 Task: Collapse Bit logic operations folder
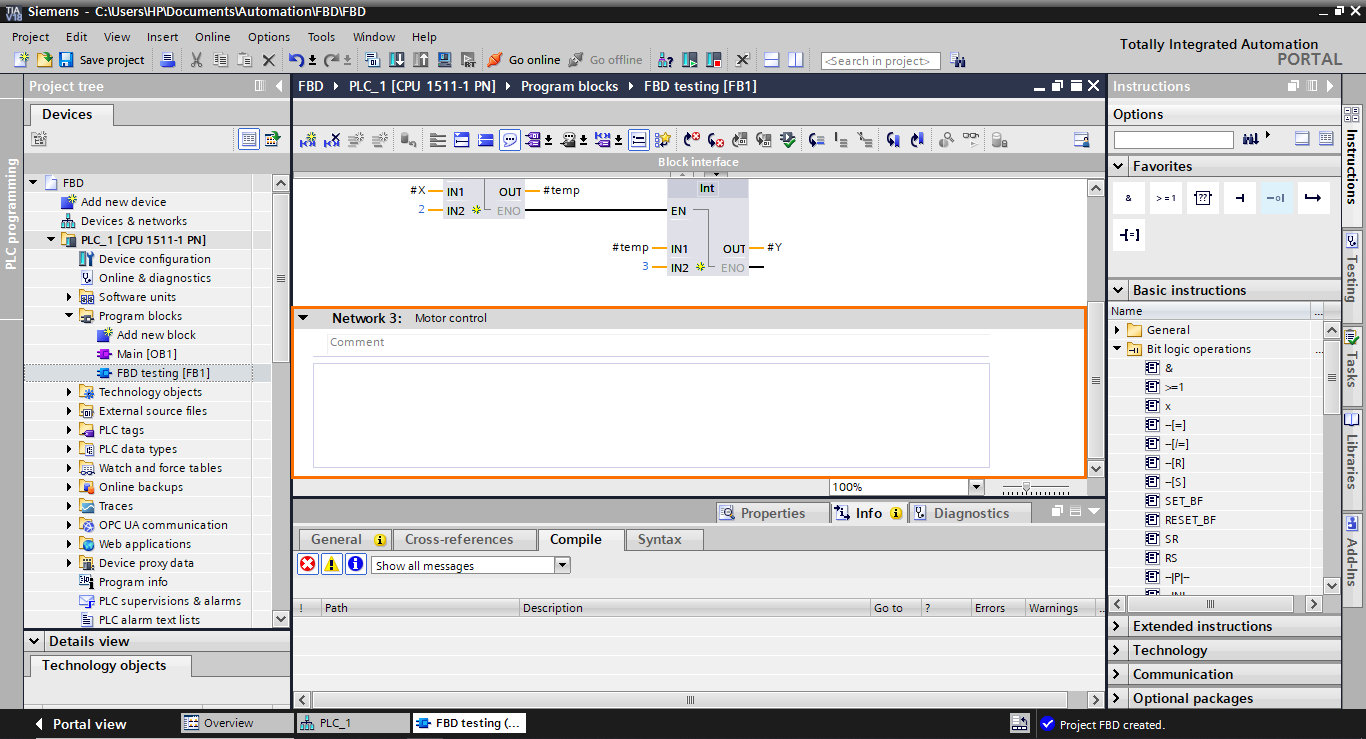click(x=1118, y=349)
